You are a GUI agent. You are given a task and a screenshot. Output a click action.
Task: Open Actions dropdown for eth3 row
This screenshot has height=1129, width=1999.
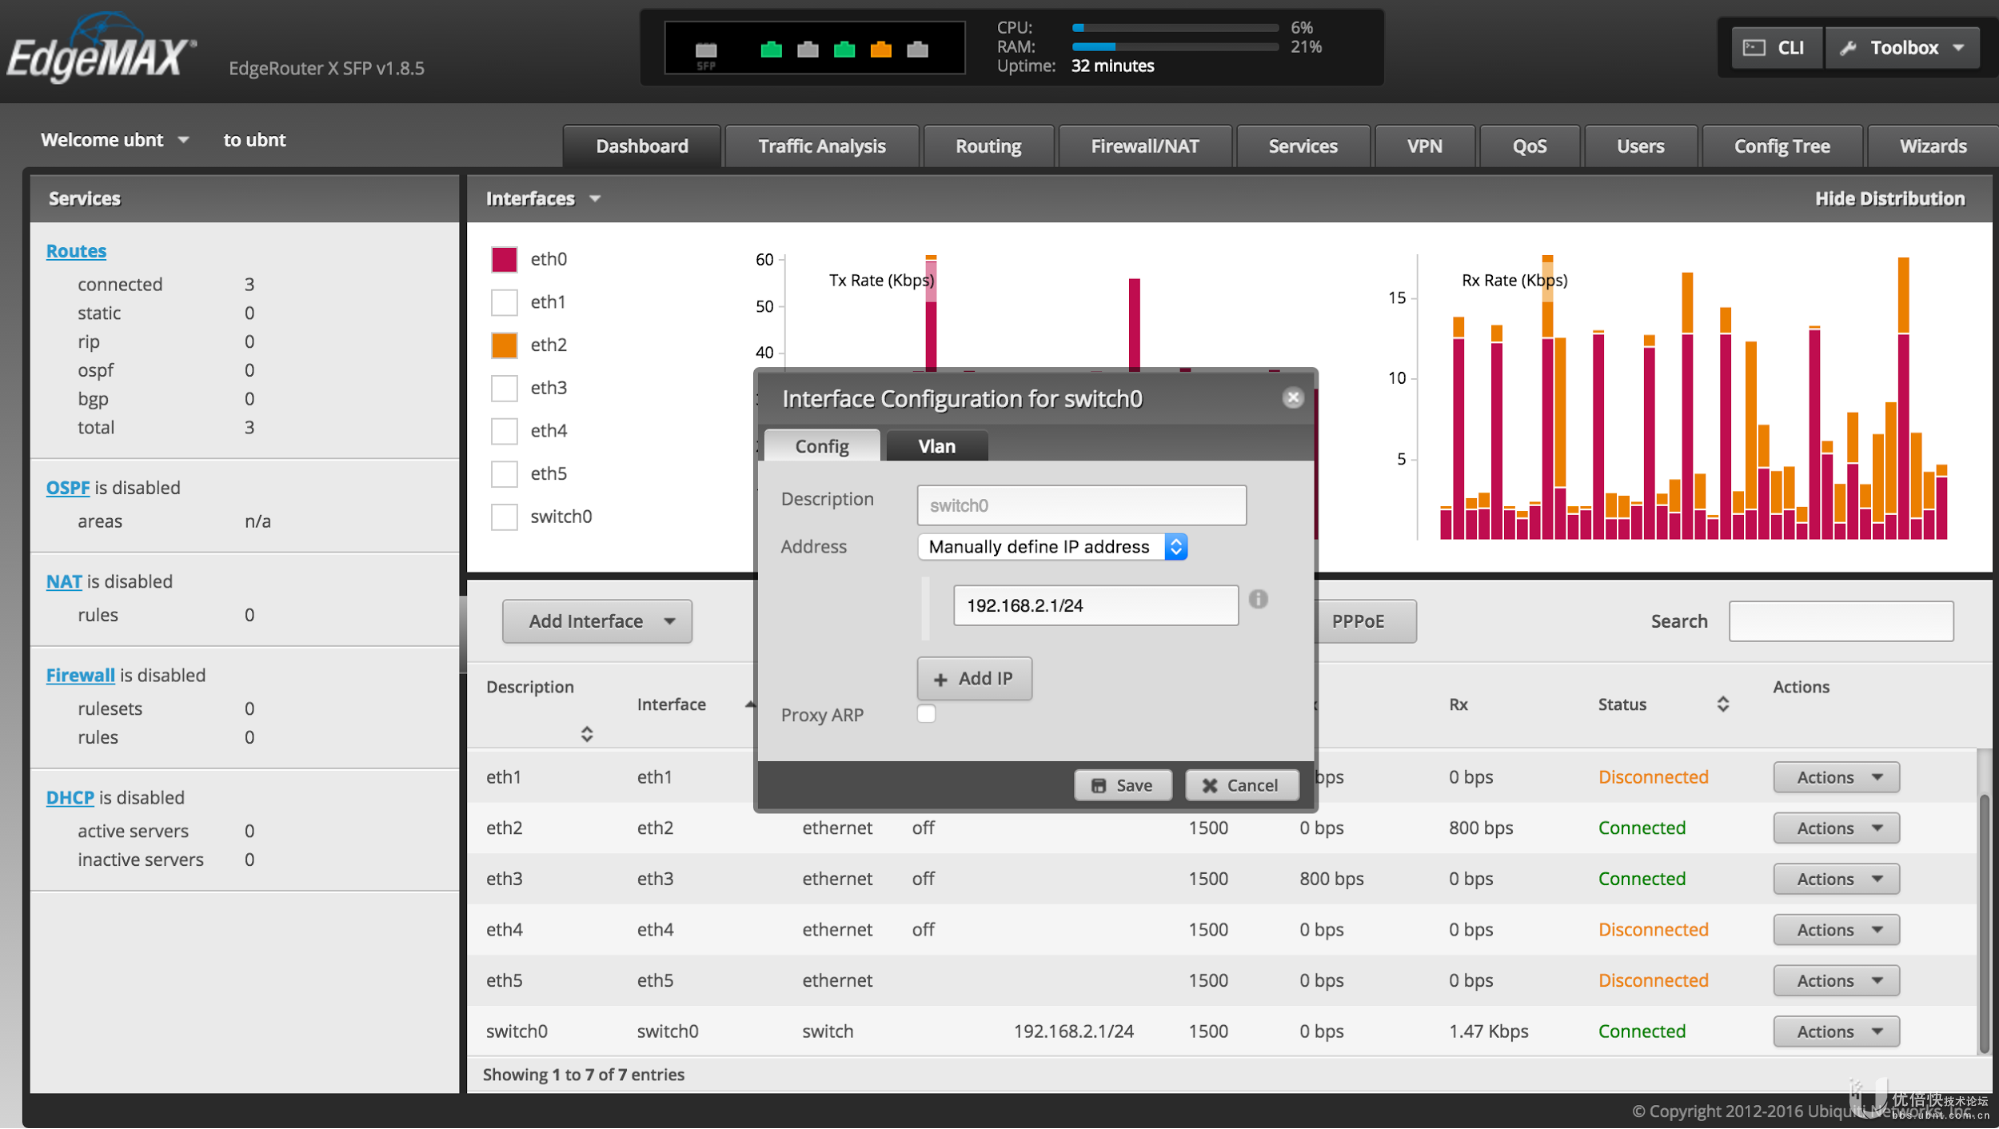pos(1836,879)
